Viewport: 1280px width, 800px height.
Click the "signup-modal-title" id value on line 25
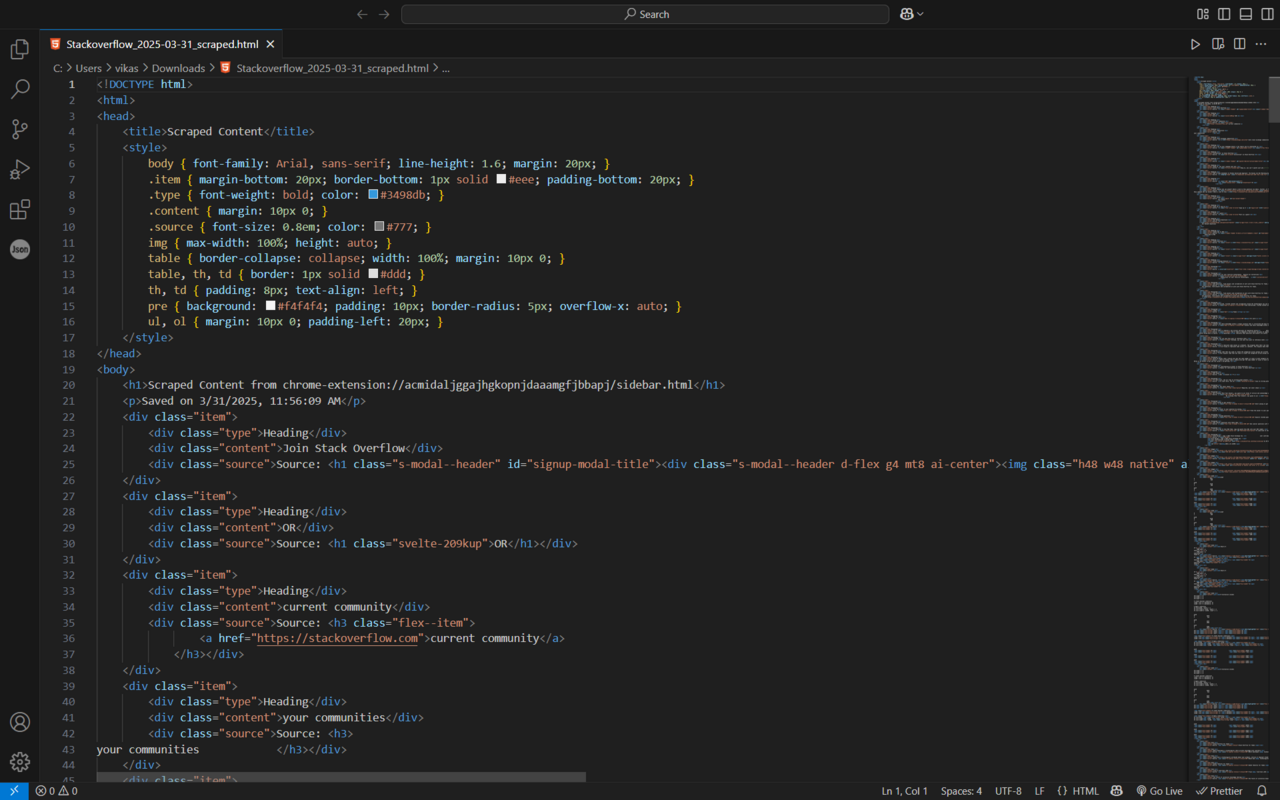[x=592, y=464]
